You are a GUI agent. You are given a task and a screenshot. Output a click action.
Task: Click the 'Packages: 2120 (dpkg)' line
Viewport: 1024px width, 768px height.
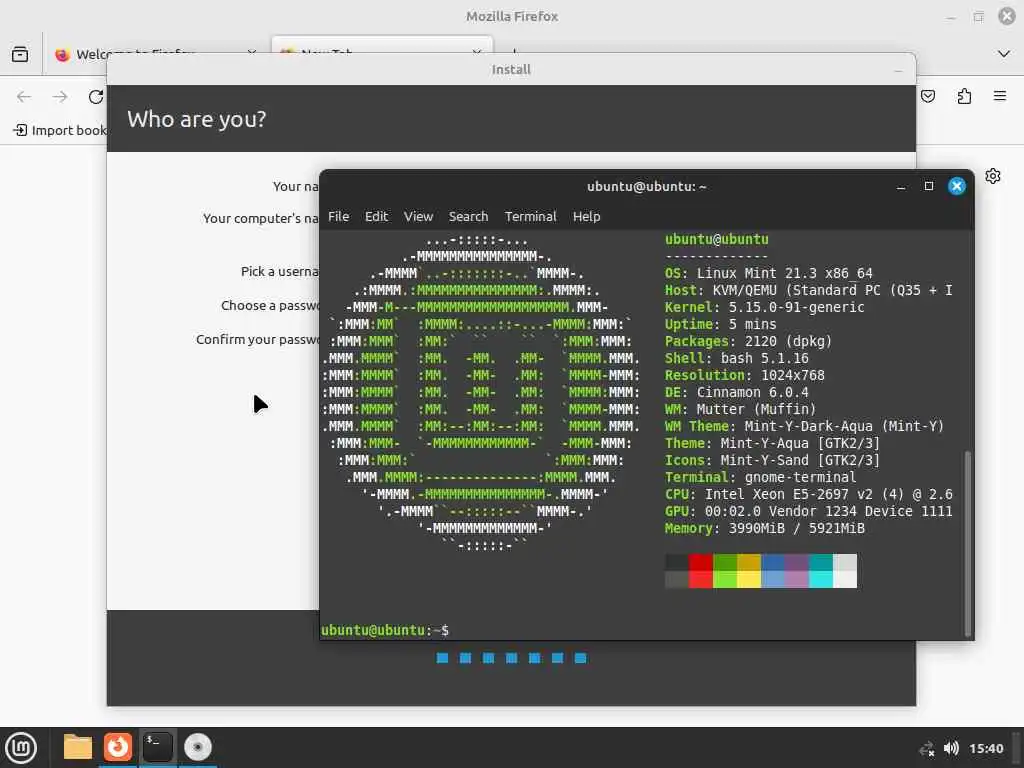pyautogui.click(x=748, y=342)
